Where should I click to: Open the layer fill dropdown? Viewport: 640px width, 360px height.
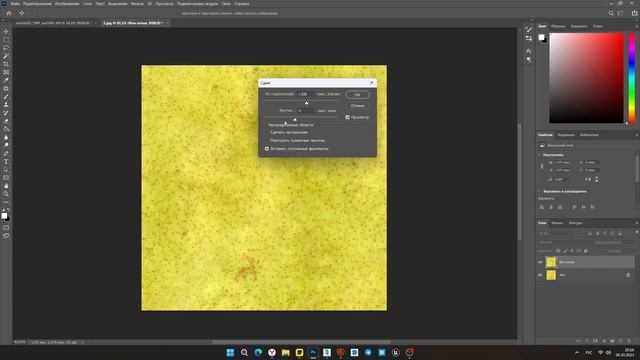[628, 251]
